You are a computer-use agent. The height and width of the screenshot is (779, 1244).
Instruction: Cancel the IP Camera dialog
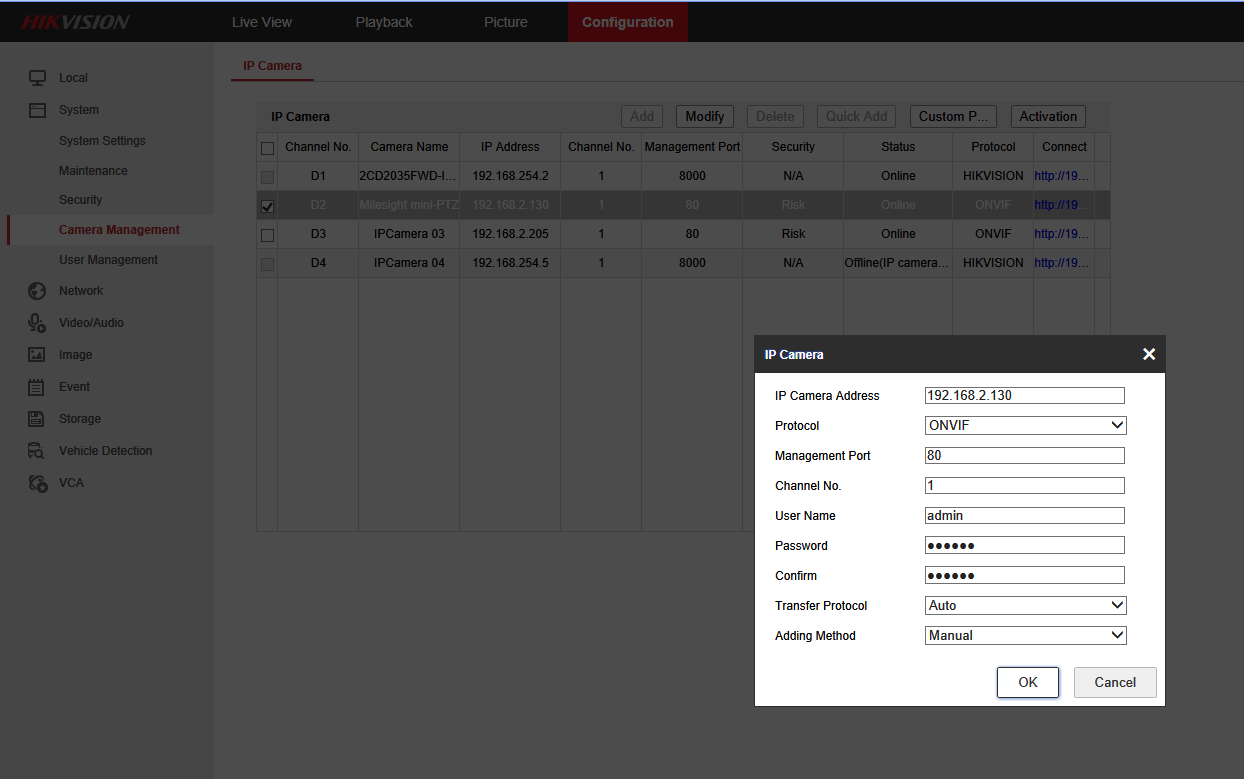click(x=1114, y=683)
